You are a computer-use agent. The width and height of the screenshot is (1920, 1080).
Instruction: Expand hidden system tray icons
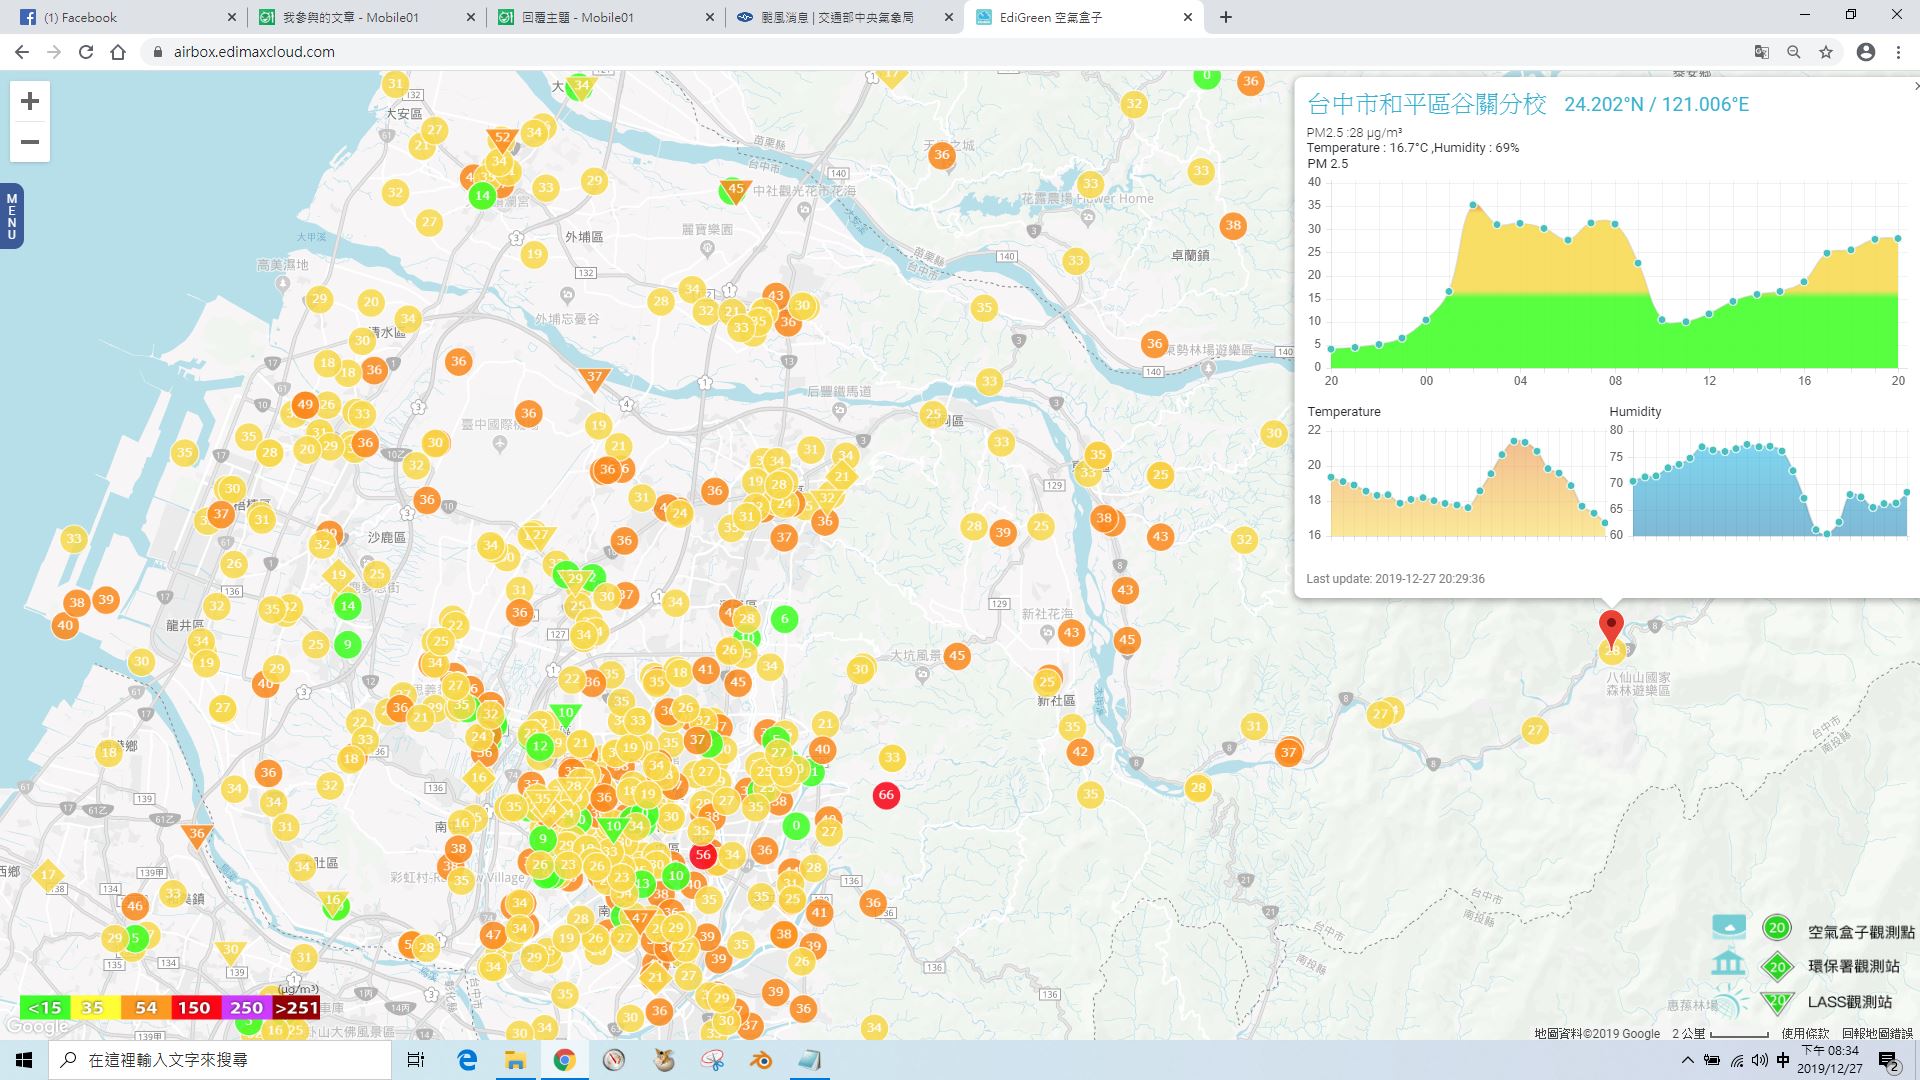click(1688, 1060)
